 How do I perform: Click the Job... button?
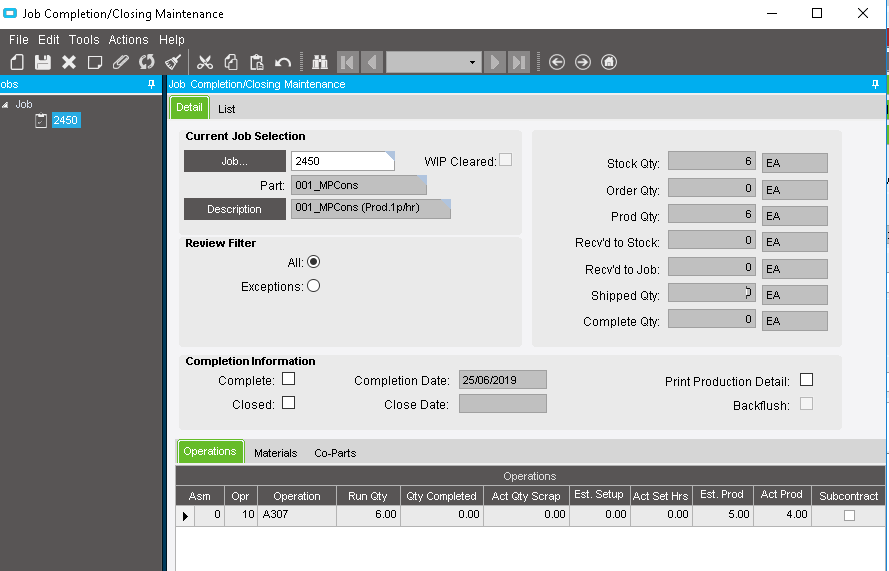(234, 161)
